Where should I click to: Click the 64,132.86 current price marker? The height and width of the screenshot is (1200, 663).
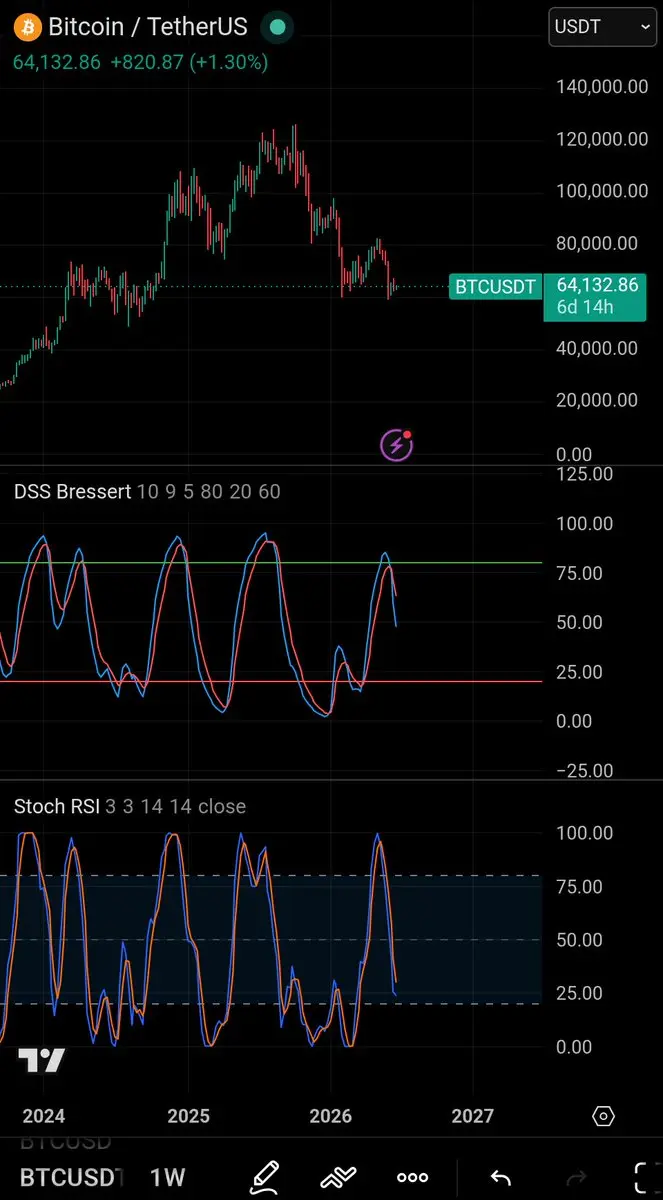[596, 286]
